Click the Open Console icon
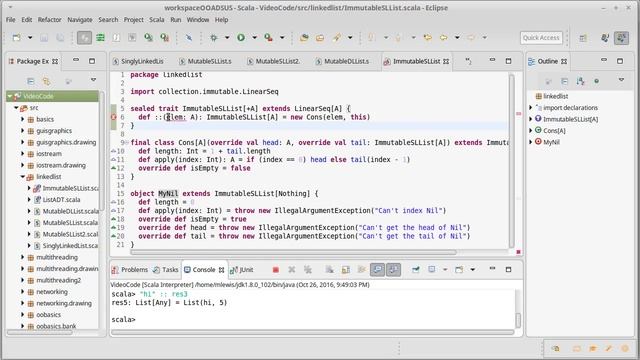The height and width of the screenshot is (360, 640). (459, 269)
